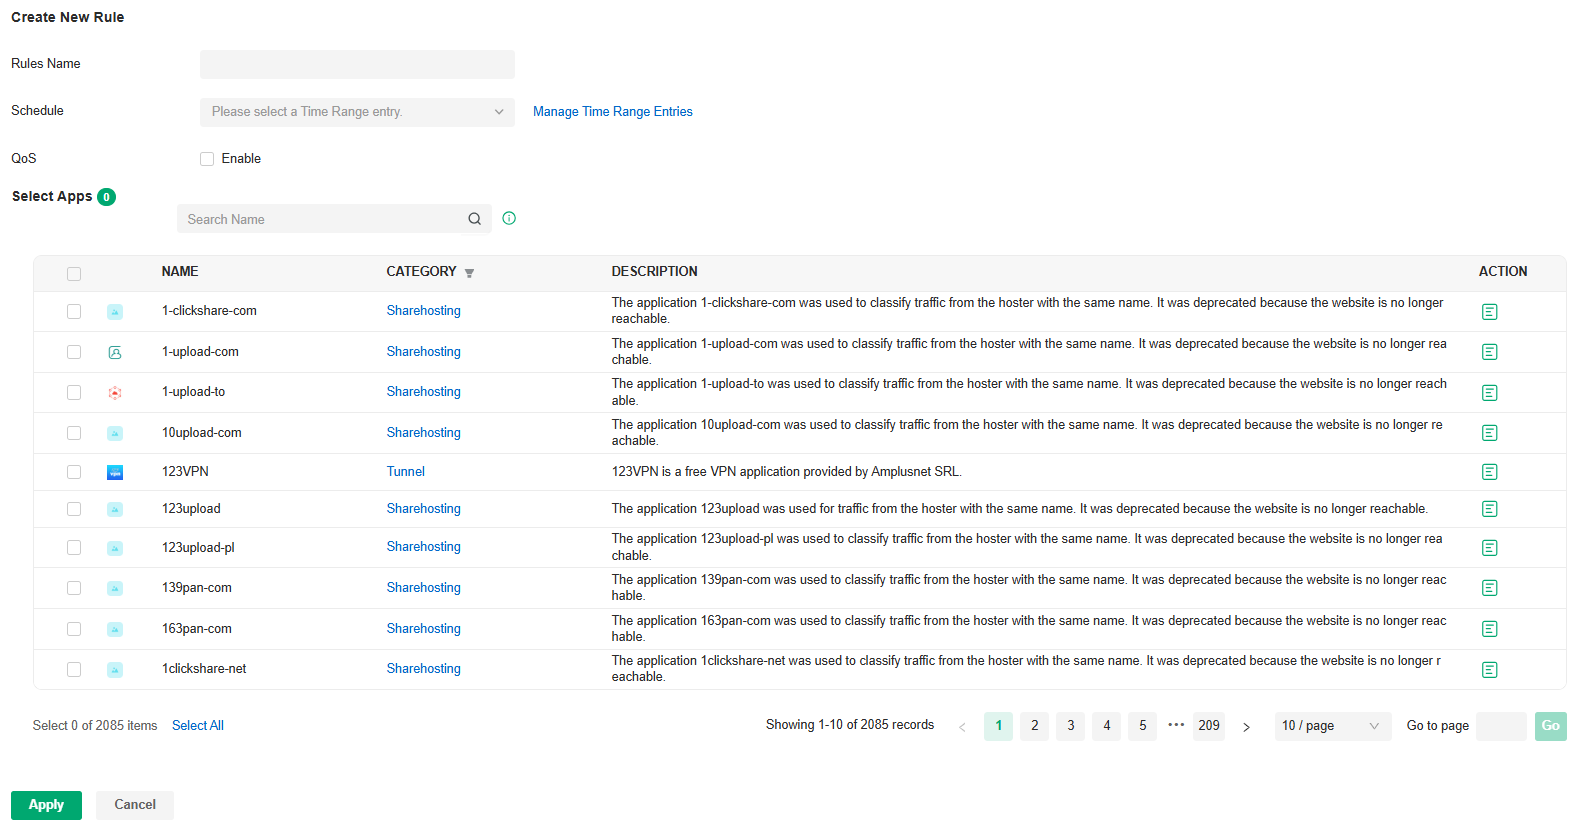Click the Go button
The width and height of the screenshot is (1591, 826).
pyautogui.click(x=1551, y=726)
